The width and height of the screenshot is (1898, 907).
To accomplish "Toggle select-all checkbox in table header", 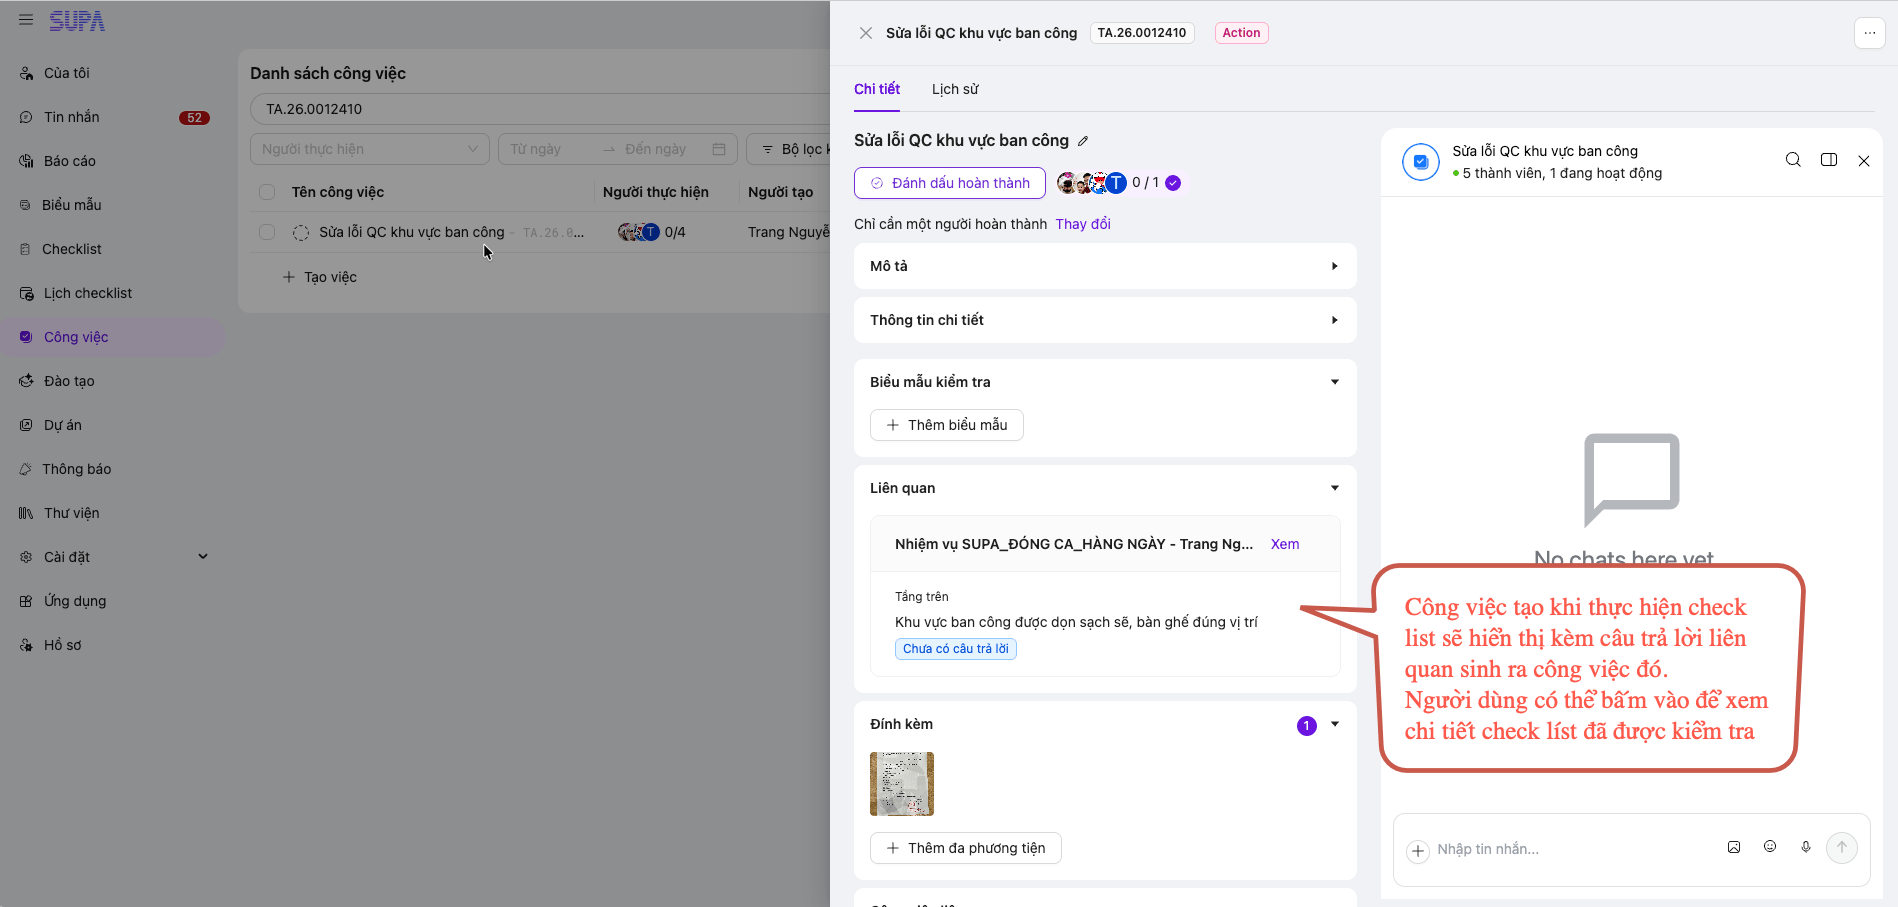I will (267, 192).
